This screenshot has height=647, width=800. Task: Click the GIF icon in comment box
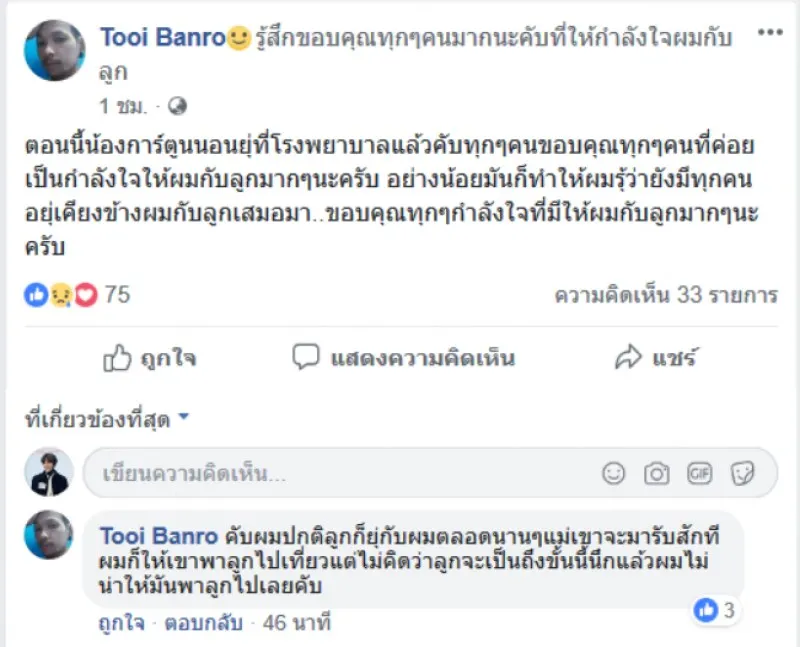(x=699, y=473)
